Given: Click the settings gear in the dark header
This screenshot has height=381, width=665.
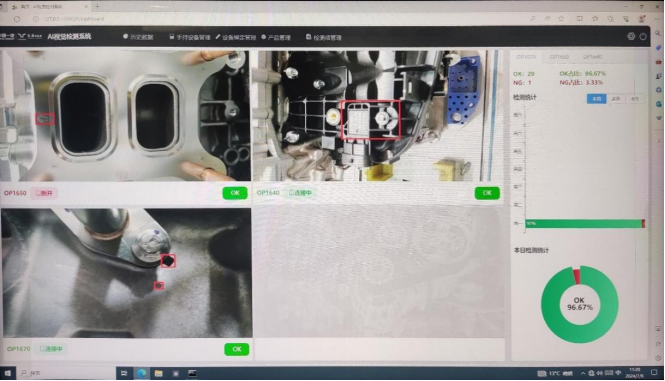Looking at the screenshot, I should [631, 36].
